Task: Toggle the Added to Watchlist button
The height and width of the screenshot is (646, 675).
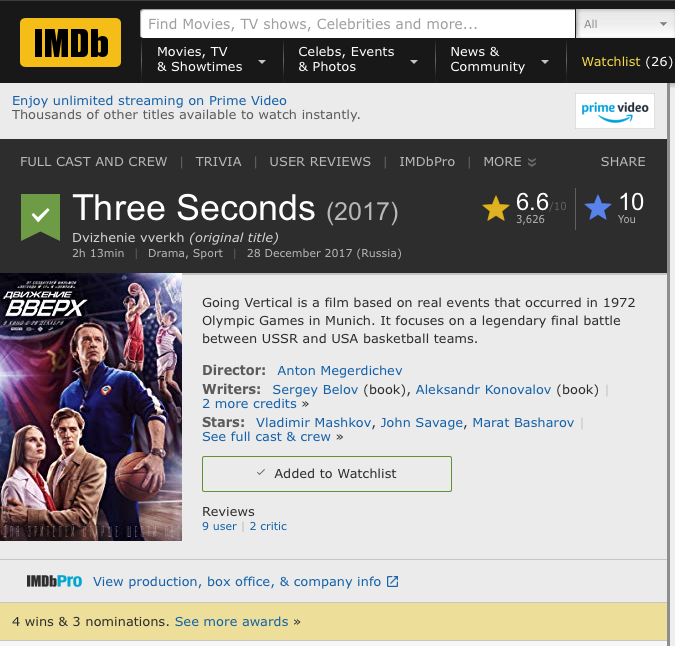Action: point(326,473)
